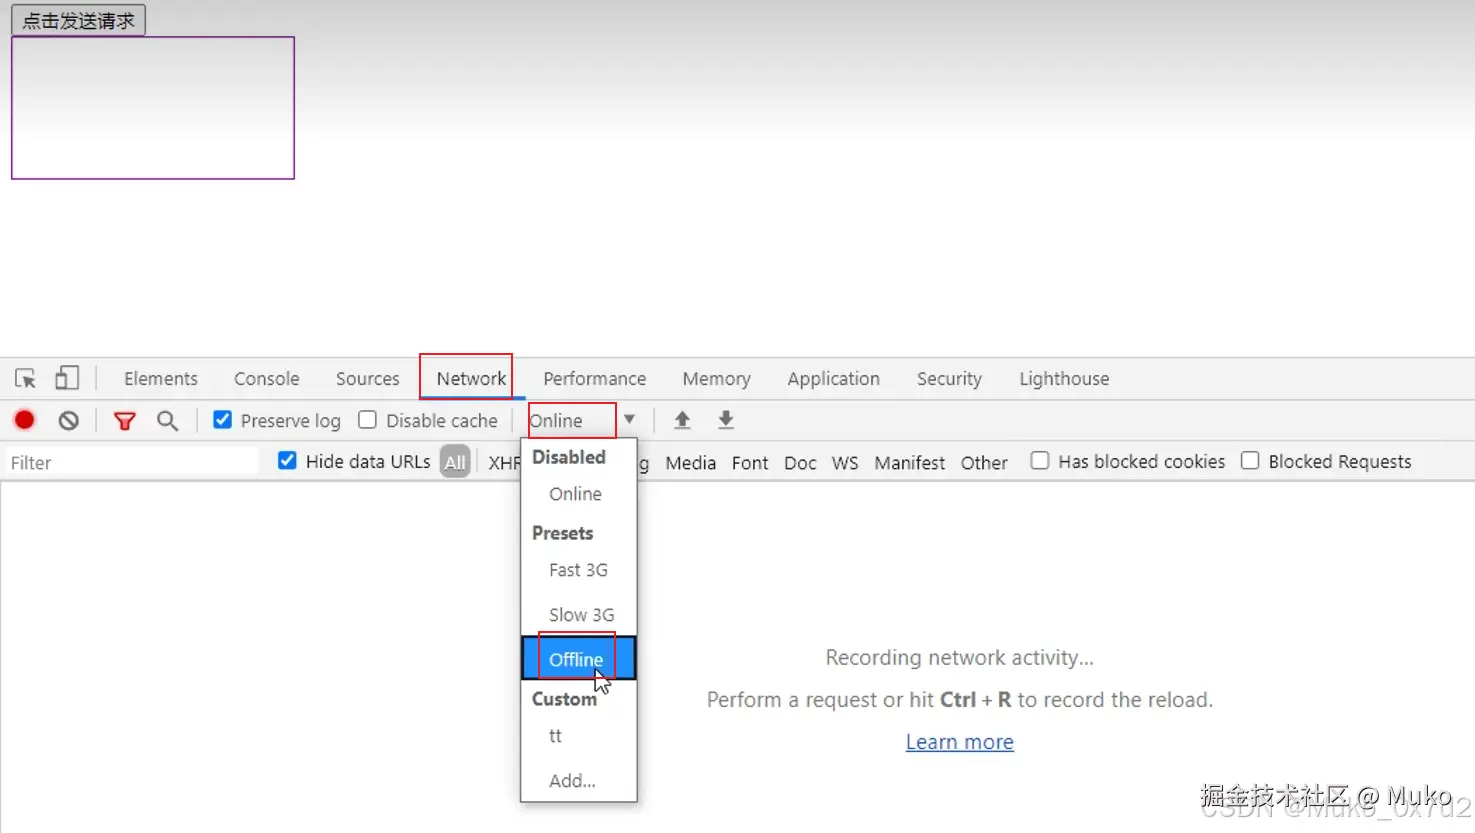Choose the Slow 3G preset
Viewport: 1475px width, 833px height.
coord(578,615)
